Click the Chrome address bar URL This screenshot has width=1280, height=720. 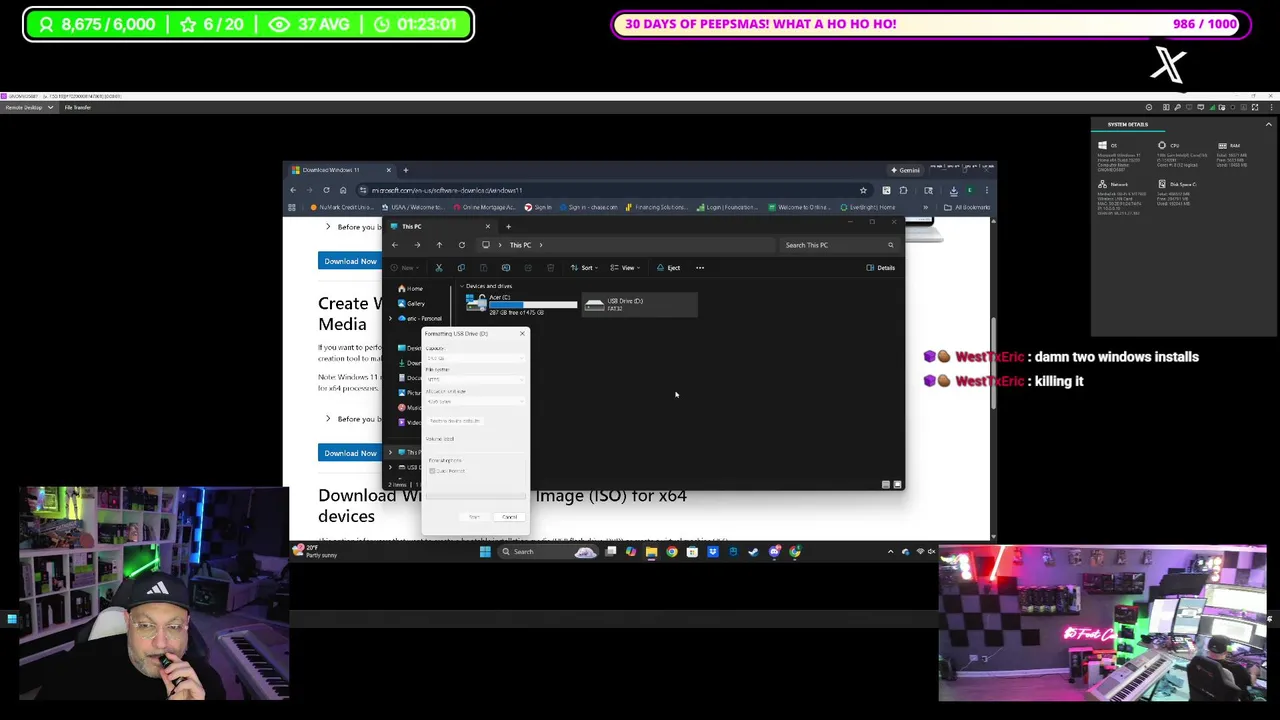(447, 190)
